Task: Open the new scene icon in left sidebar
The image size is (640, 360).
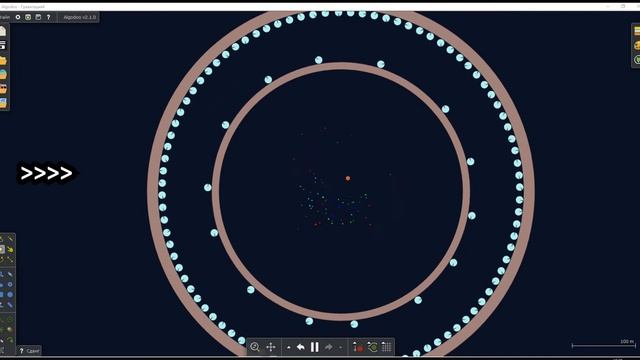Action: 3,31
